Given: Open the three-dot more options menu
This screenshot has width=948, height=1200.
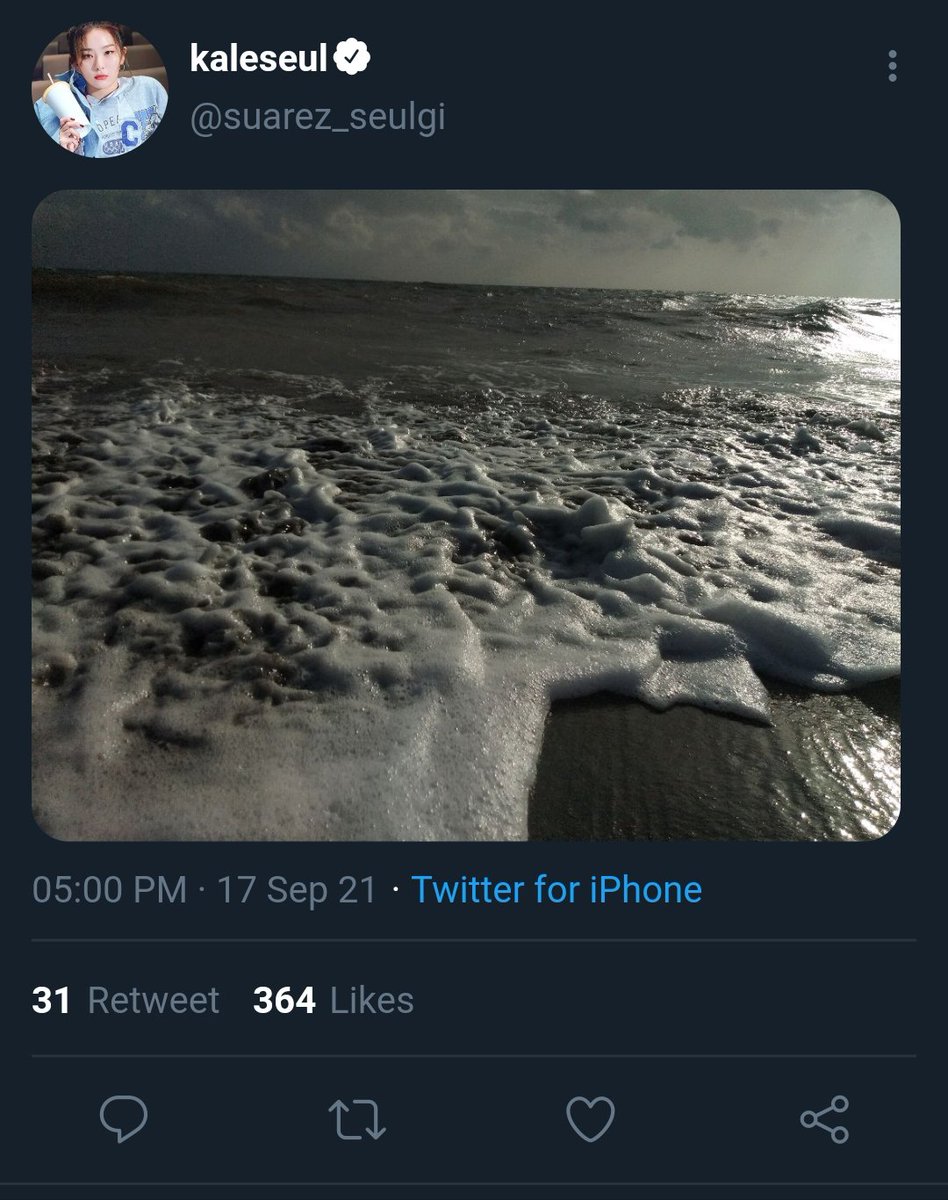Looking at the screenshot, I should tap(892, 66).
